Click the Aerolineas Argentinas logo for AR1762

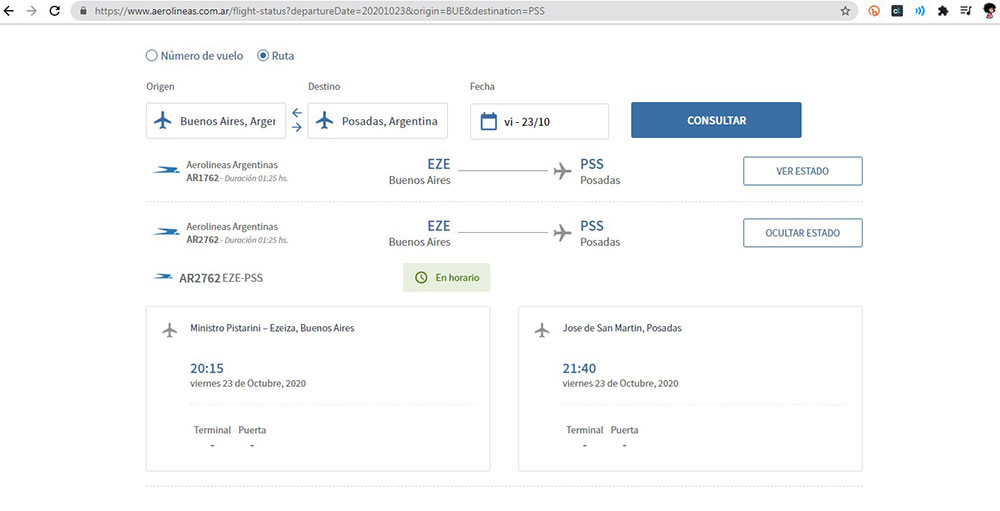click(x=166, y=171)
